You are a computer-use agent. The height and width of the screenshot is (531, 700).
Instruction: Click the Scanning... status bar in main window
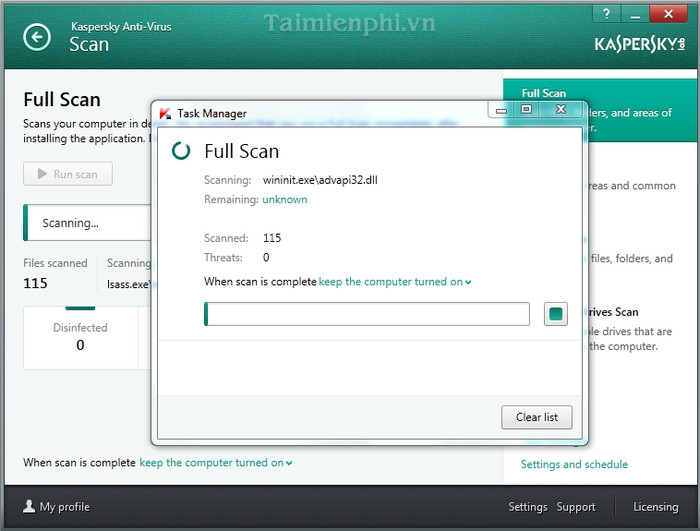pos(88,222)
